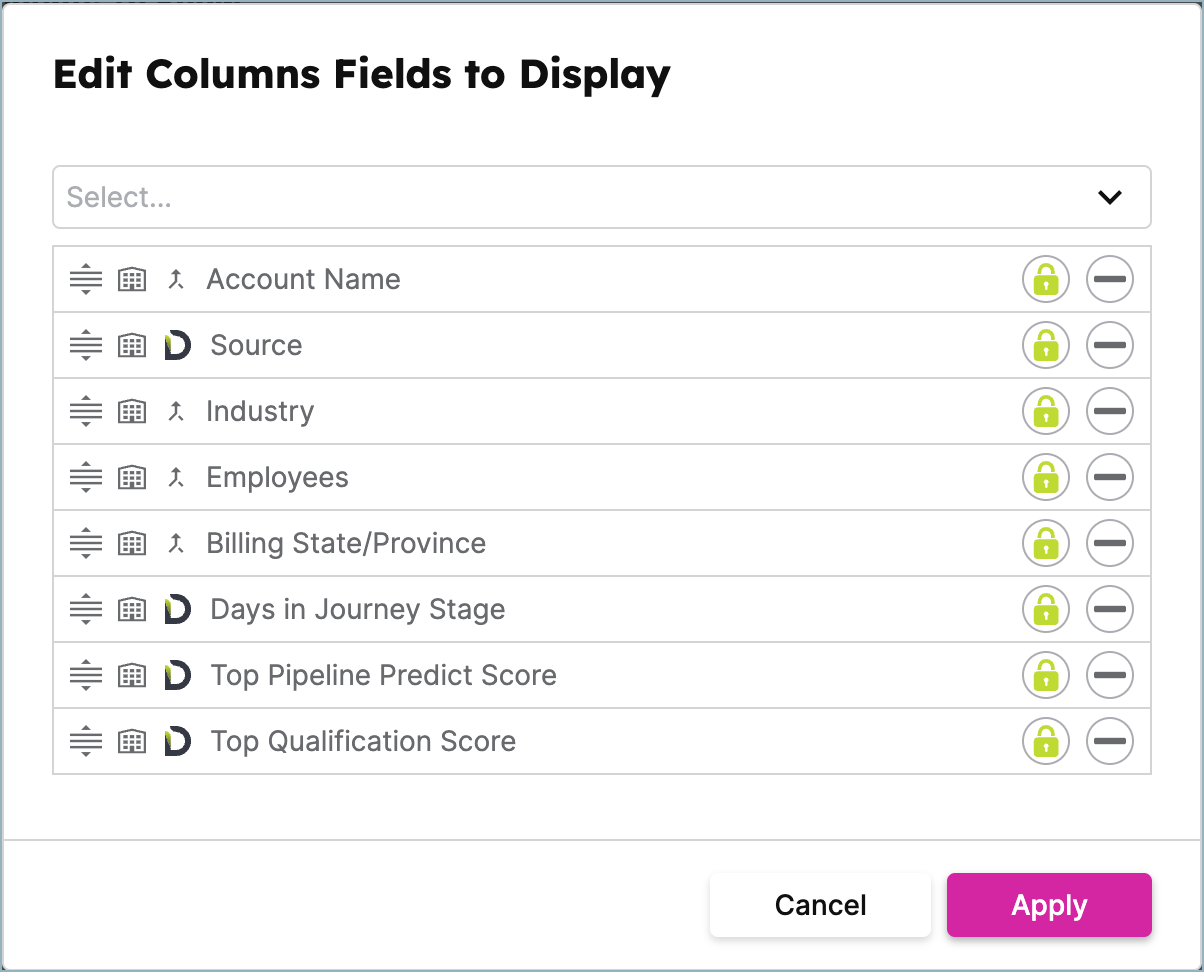Click the D logo icon next to Source
The image size is (1204, 972).
coord(177,345)
